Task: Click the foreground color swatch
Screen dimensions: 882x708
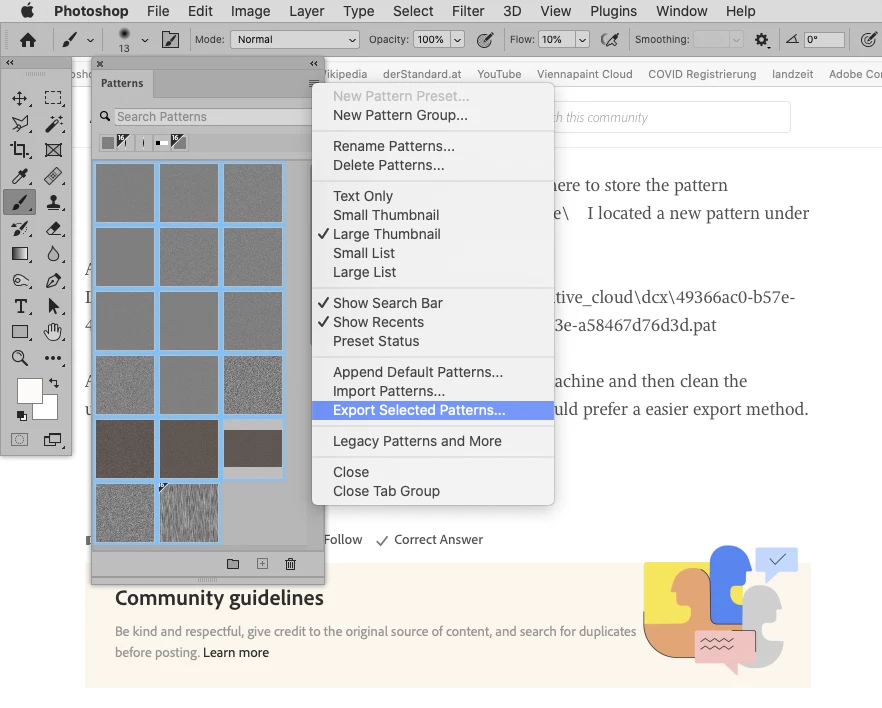Action: click(29, 390)
